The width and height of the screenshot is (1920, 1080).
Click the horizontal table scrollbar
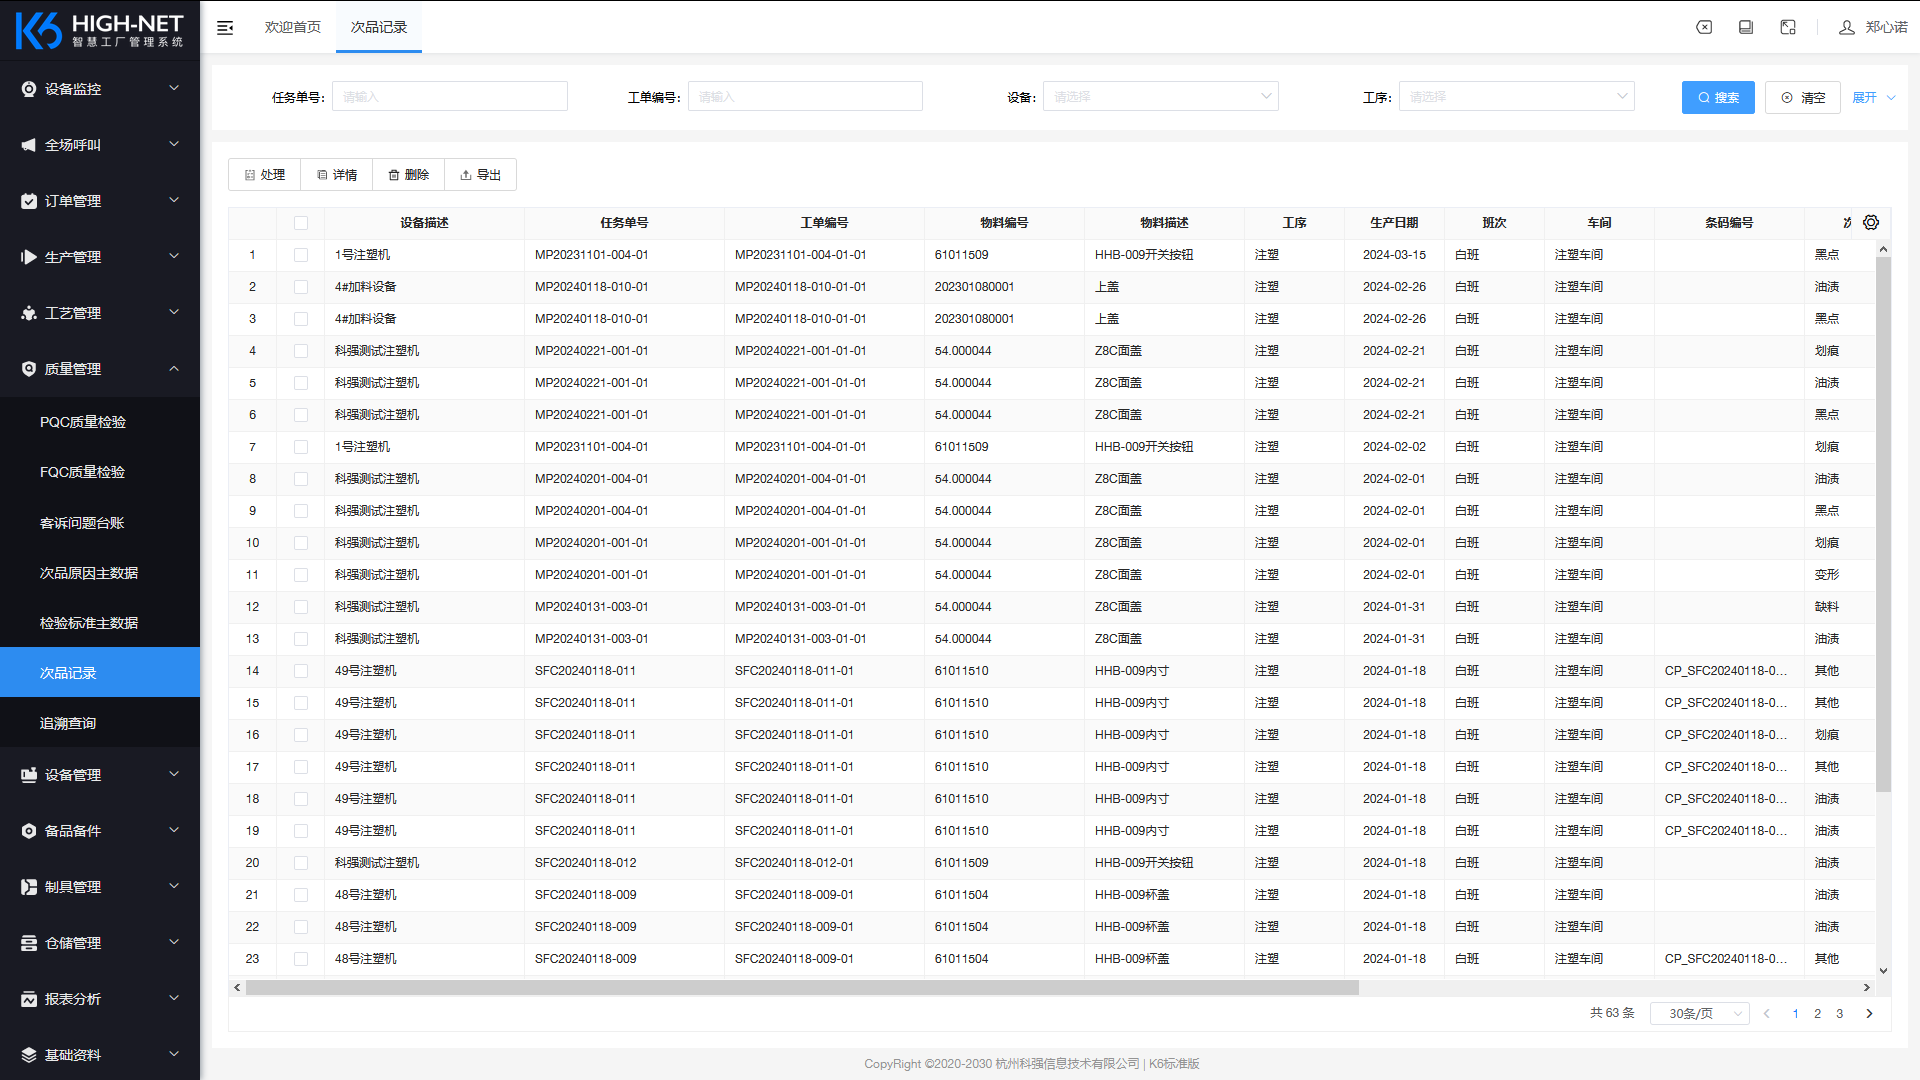coord(802,988)
